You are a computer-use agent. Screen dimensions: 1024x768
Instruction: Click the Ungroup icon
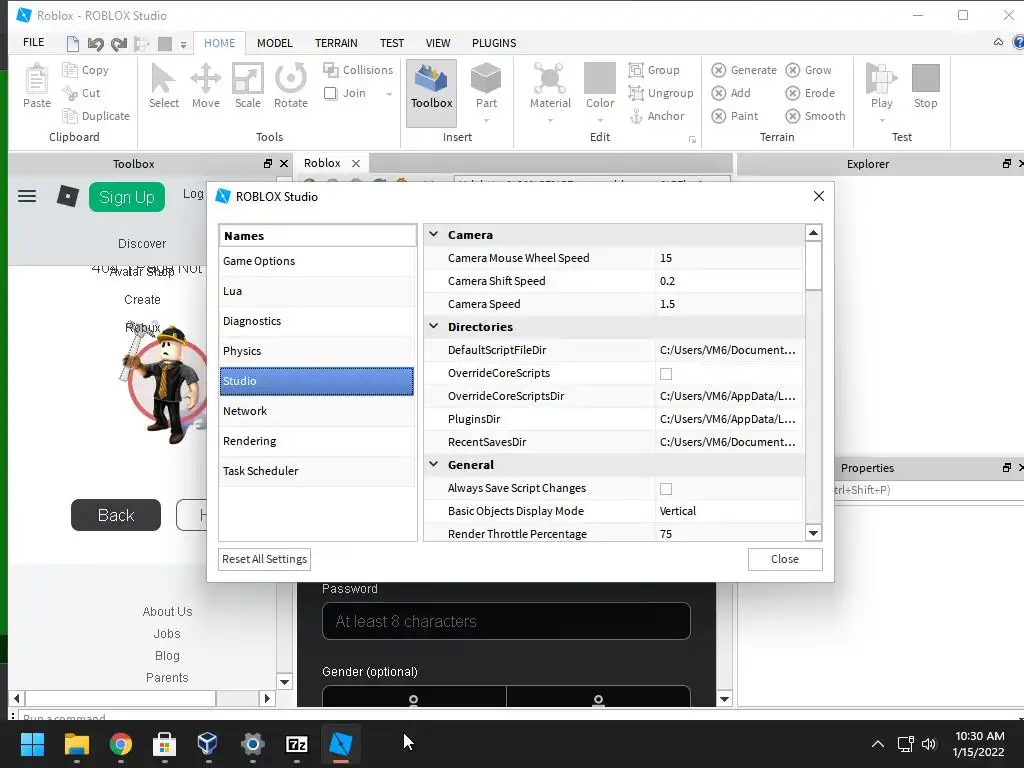click(x=636, y=93)
